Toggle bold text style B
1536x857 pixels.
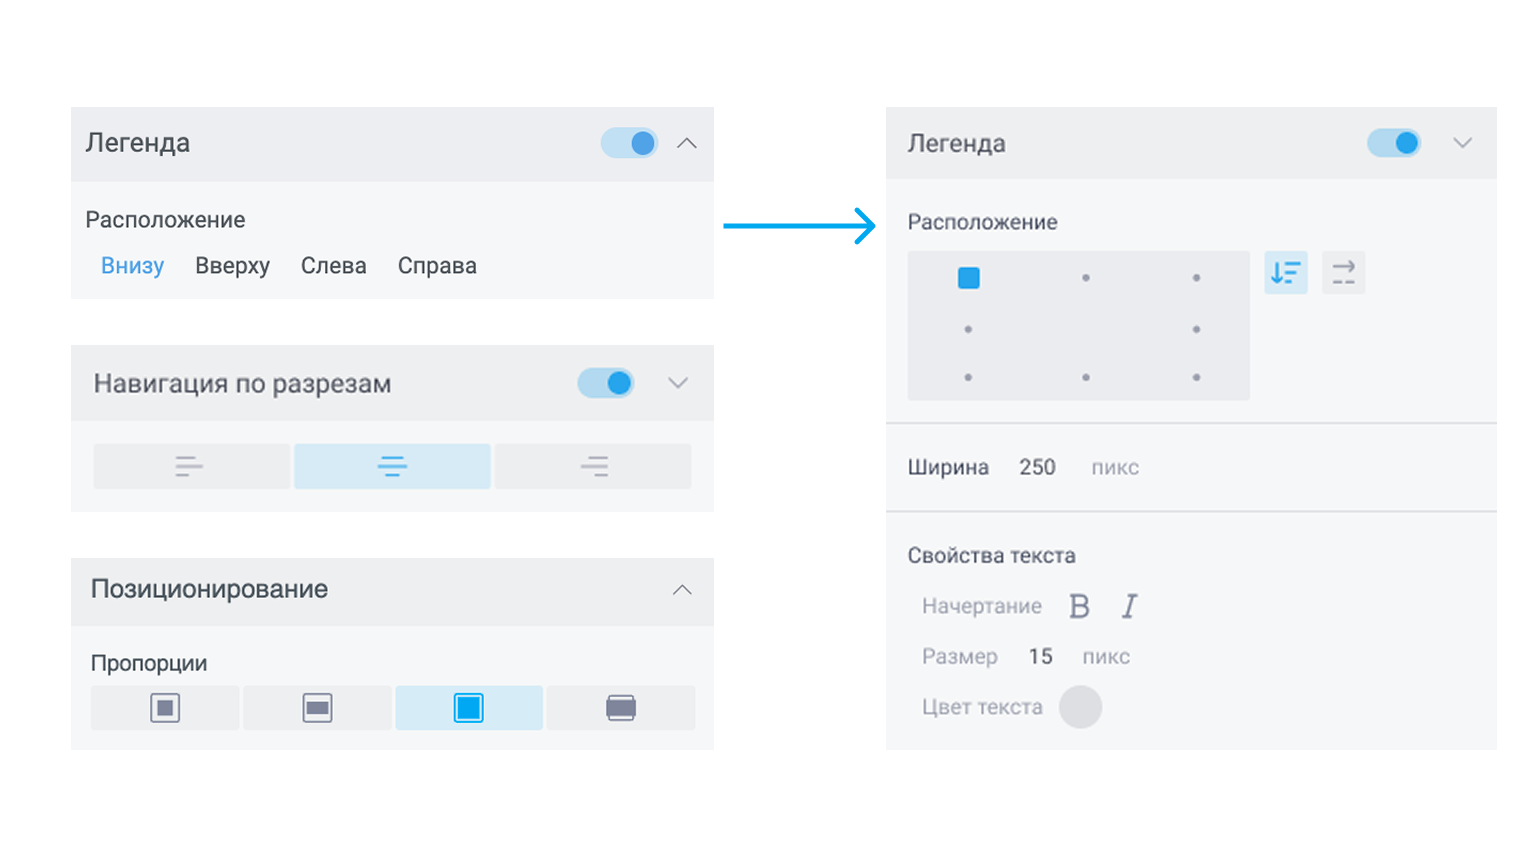coord(1079,606)
